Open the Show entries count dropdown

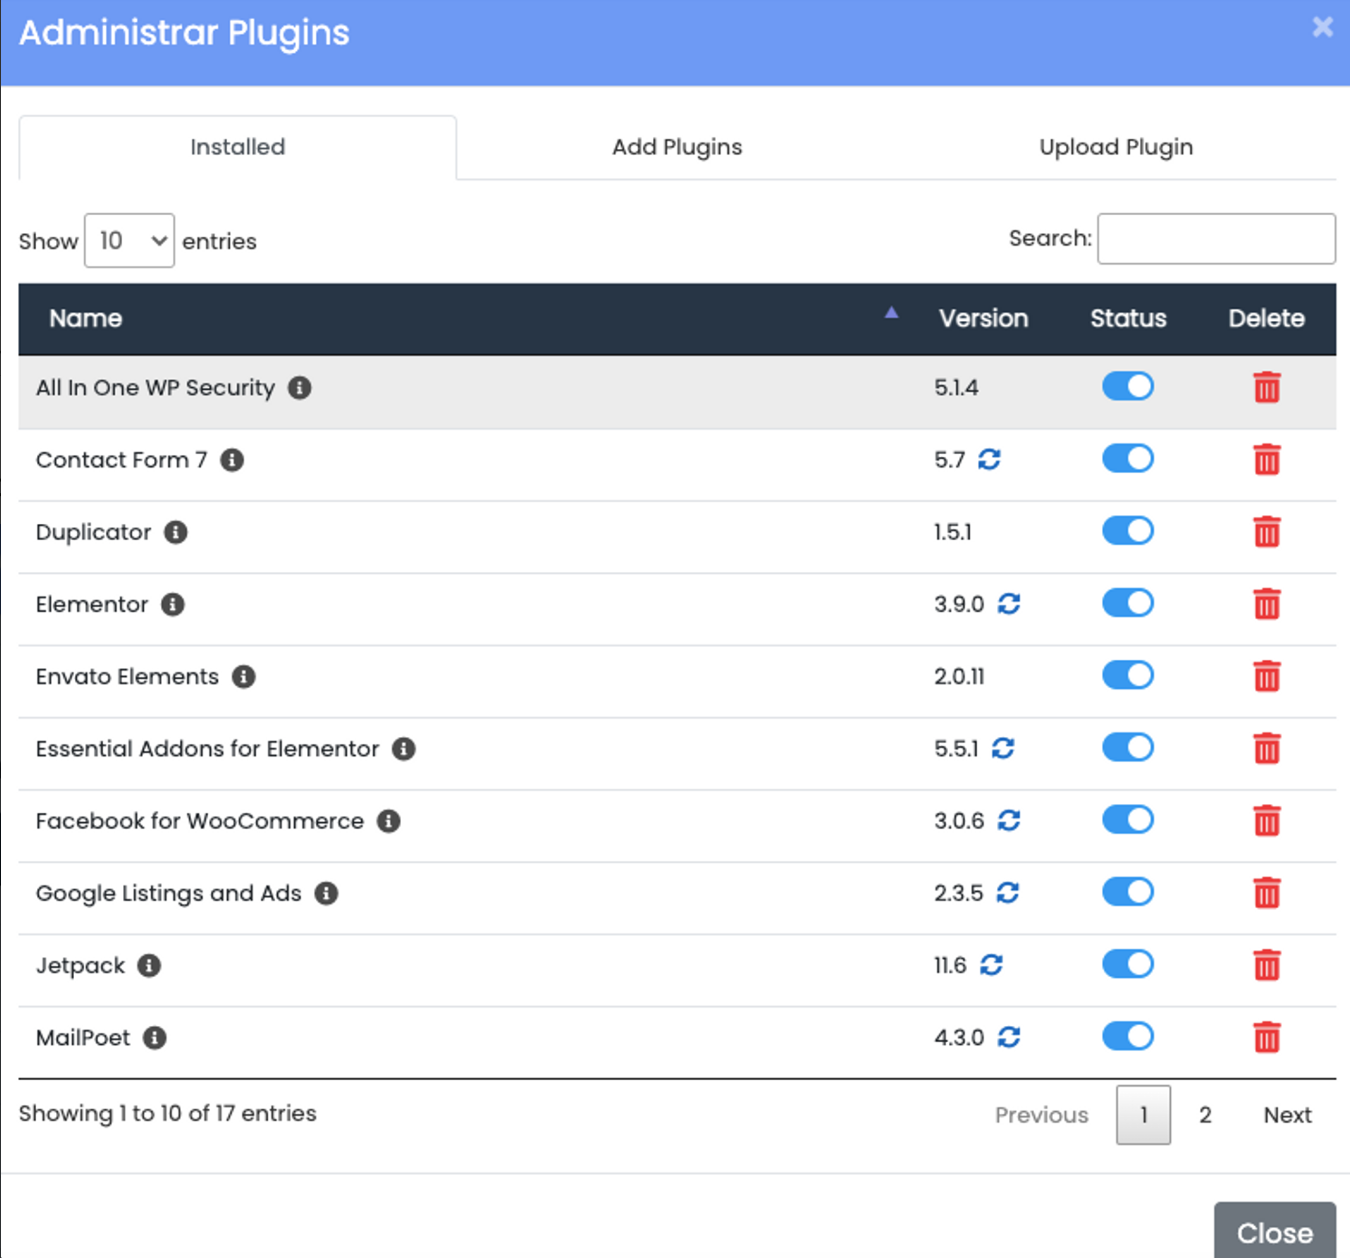pyautogui.click(x=129, y=240)
